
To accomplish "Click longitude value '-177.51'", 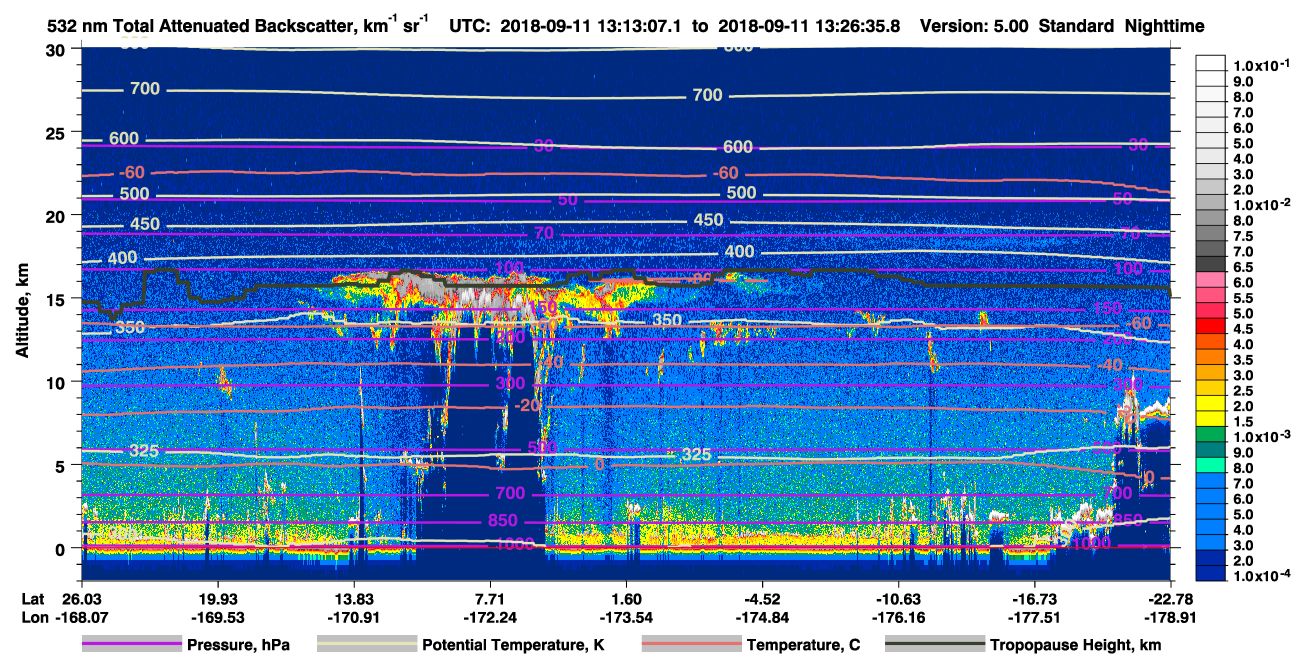I will pos(1035,617).
